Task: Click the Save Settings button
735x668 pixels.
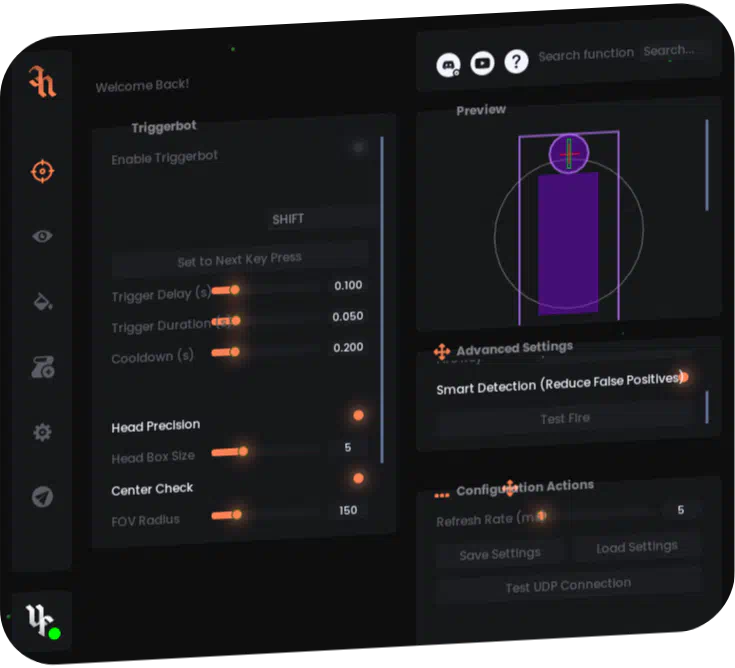Action: pyautogui.click(x=500, y=554)
